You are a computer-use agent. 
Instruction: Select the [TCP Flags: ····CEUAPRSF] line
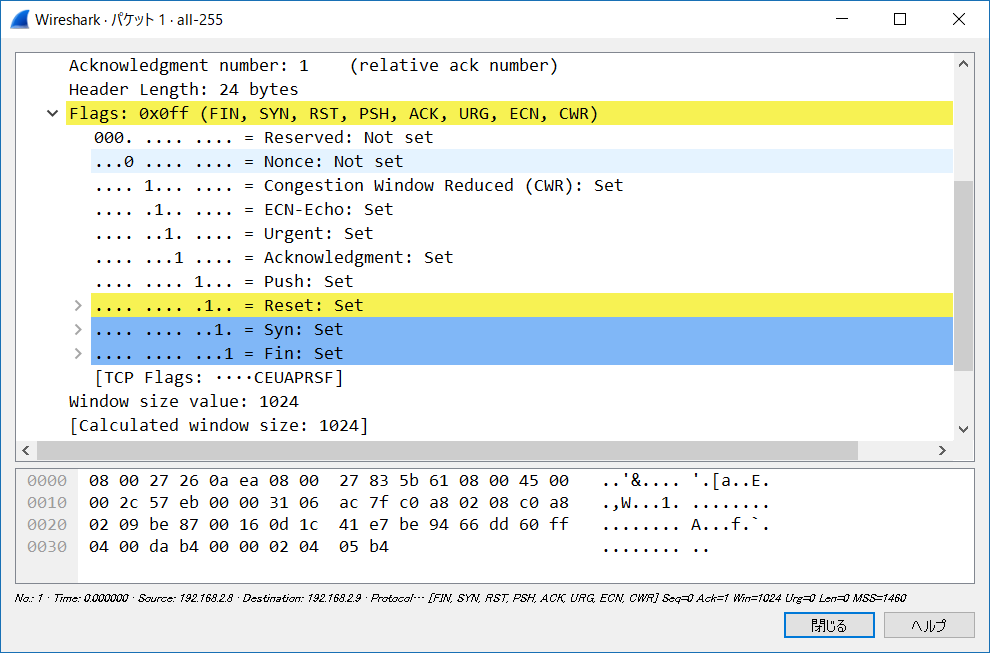pyautogui.click(x=218, y=378)
